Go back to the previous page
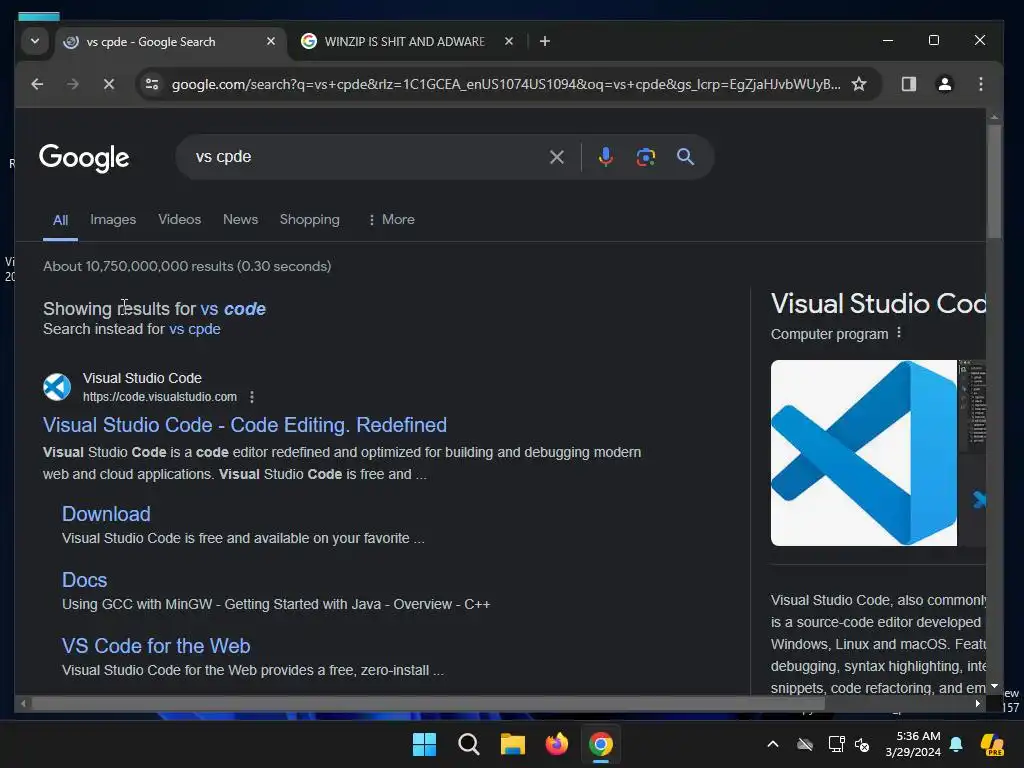The height and width of the screenshot is (768, 1024). click(37, 84)
